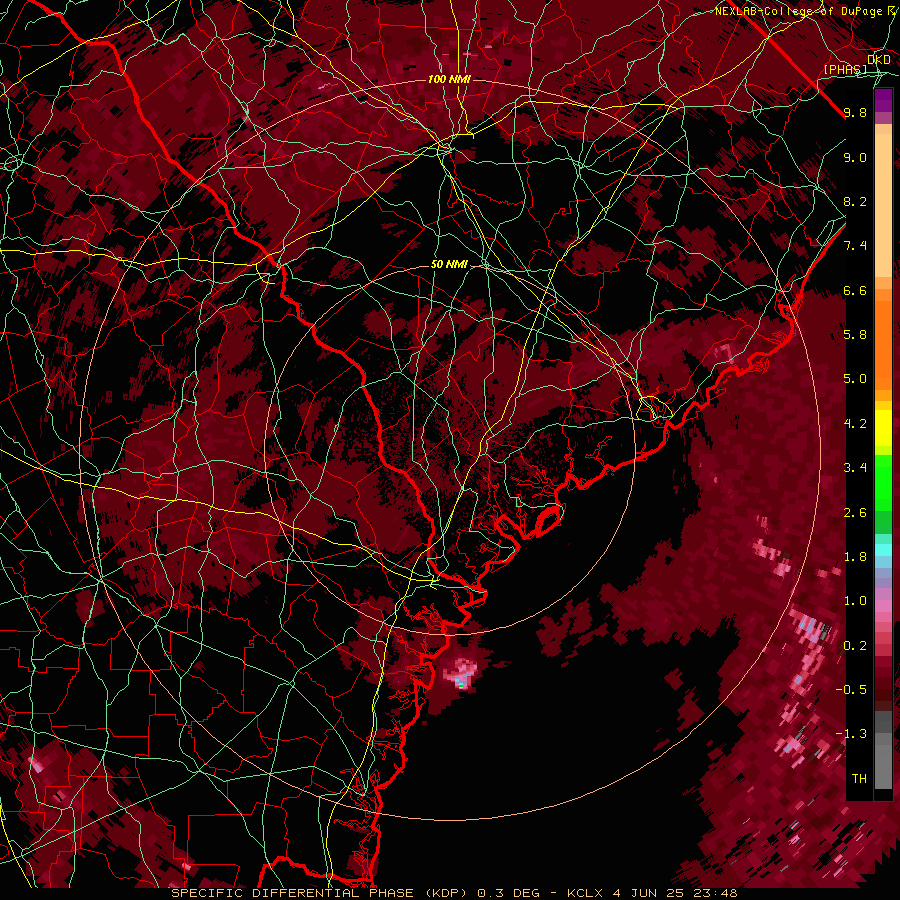Click the '-0.5' scale value

(x=851, y=690)
